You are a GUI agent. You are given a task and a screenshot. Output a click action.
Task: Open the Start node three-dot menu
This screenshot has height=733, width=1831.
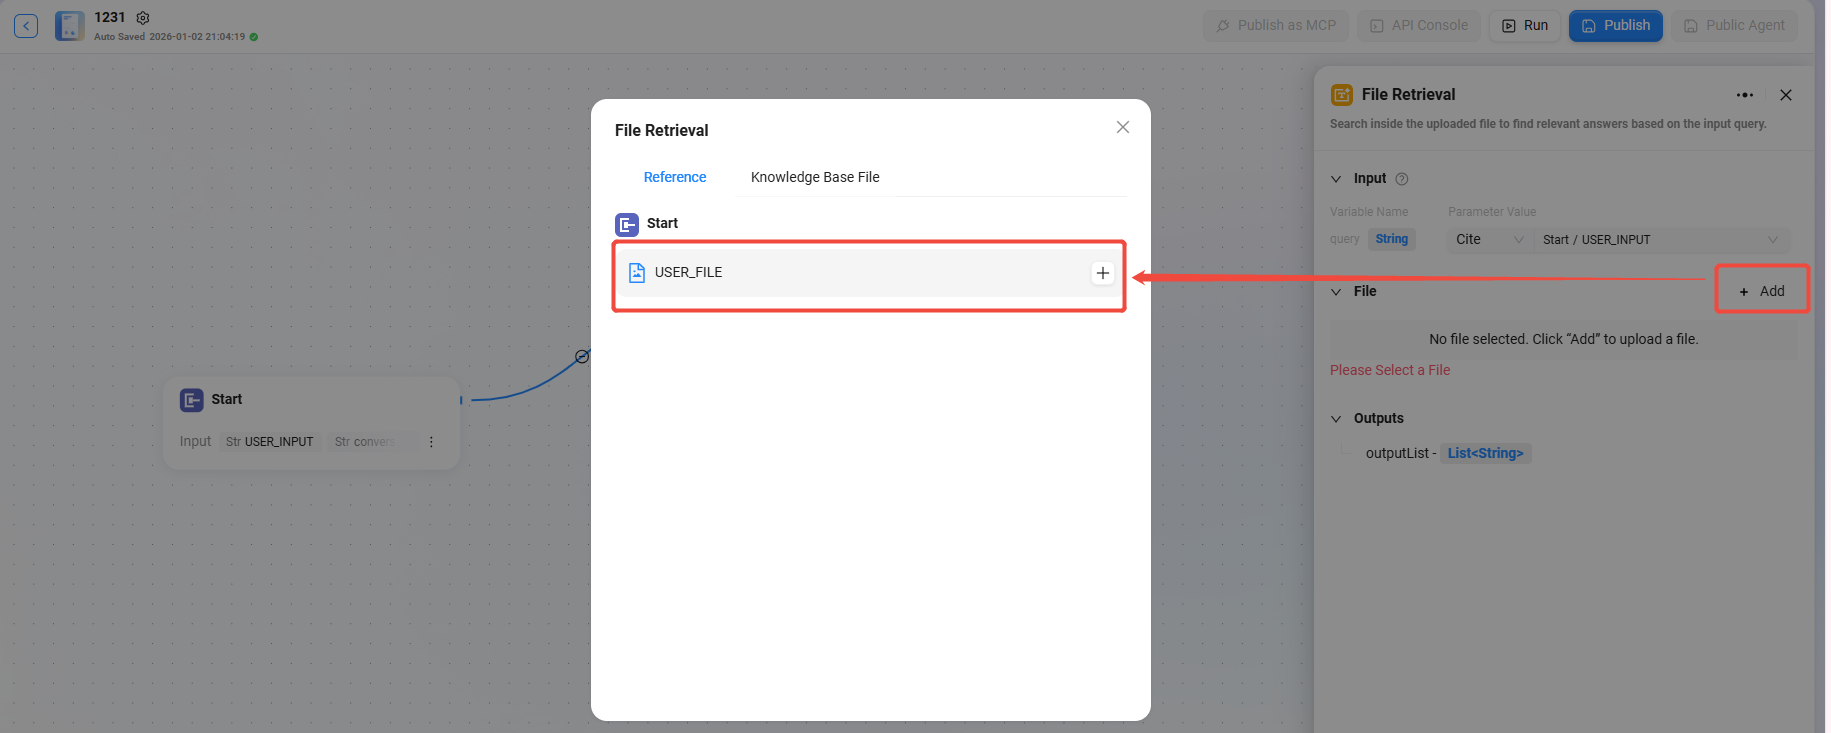(x=431, y=442)
